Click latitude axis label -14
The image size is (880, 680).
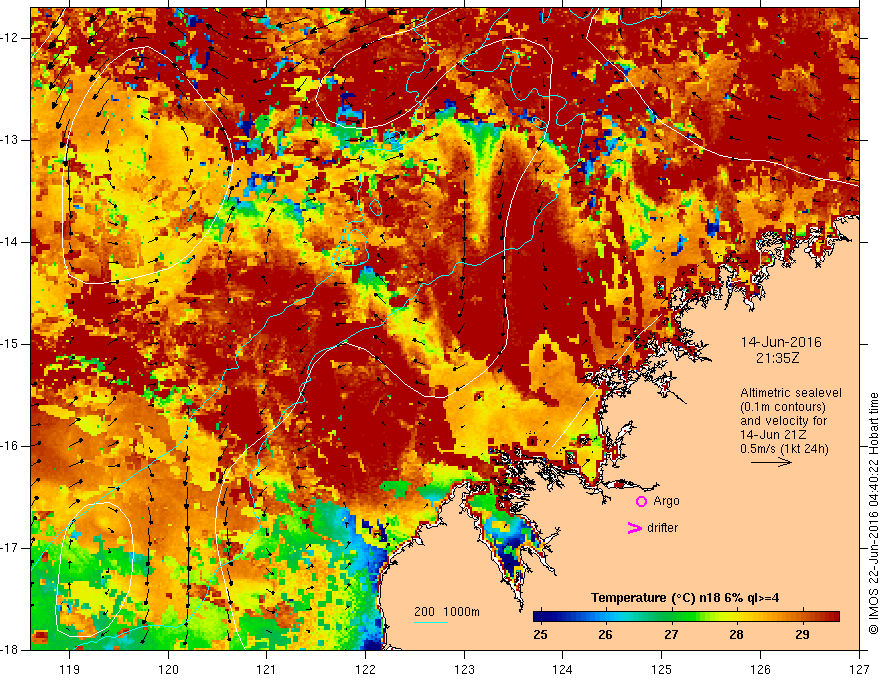[x=10, y=242]
